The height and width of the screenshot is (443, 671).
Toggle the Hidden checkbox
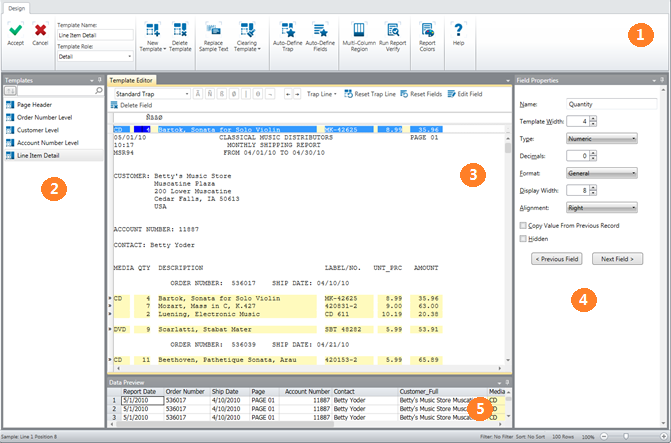coord(523,240)
